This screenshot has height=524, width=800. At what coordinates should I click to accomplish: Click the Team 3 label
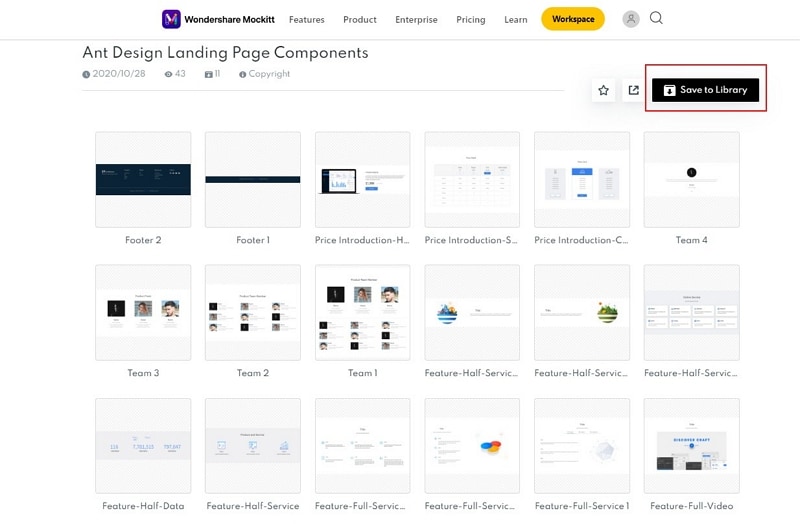pos(143,373)
